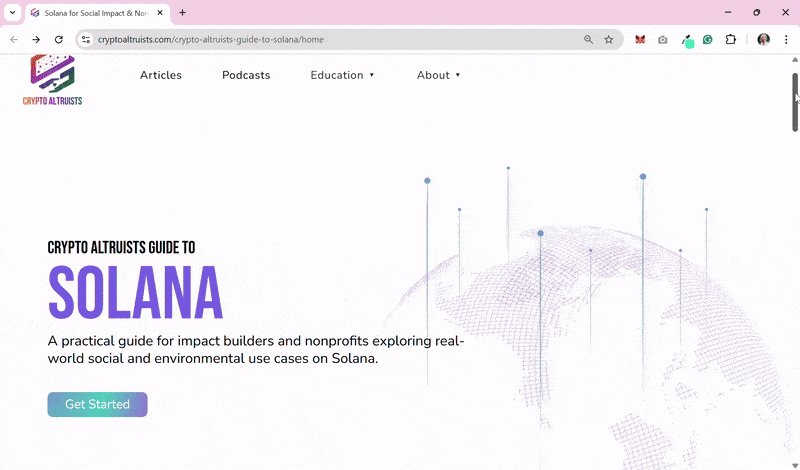Click the Crypto Altruists logo
This screenshot has height=470, width=800.
[52, 80]
